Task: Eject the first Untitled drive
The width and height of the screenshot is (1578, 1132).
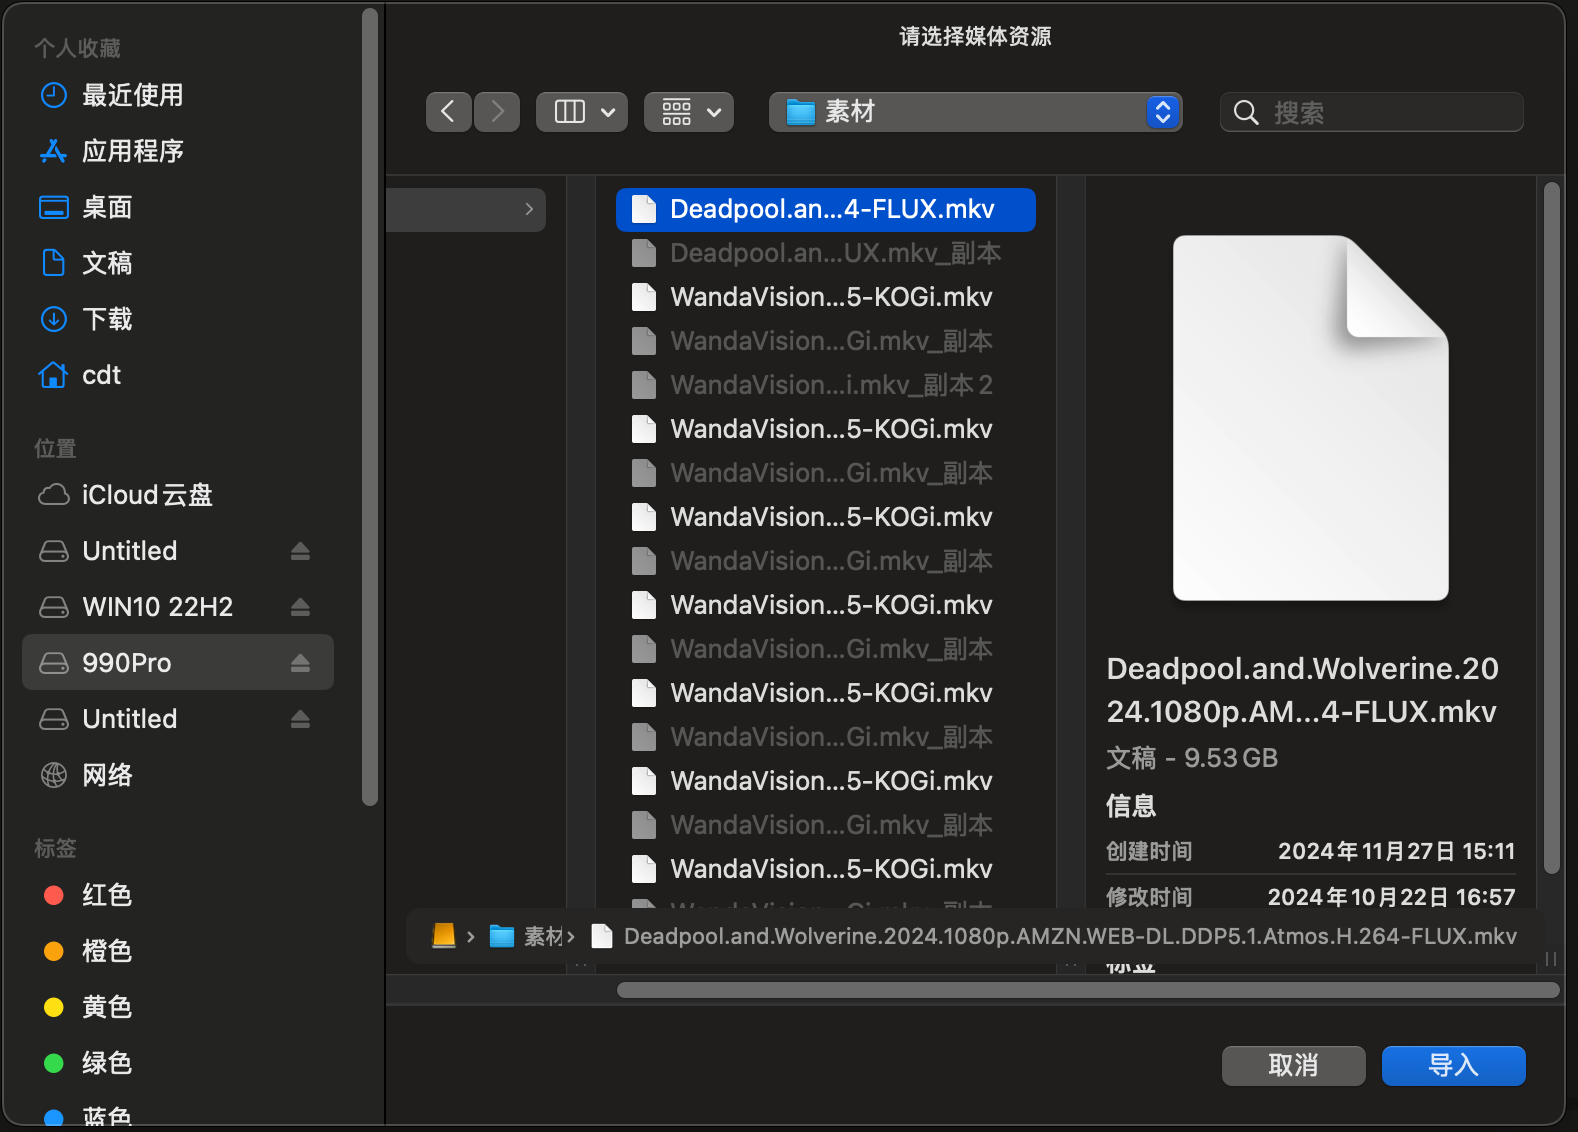Action: (300, 551)
